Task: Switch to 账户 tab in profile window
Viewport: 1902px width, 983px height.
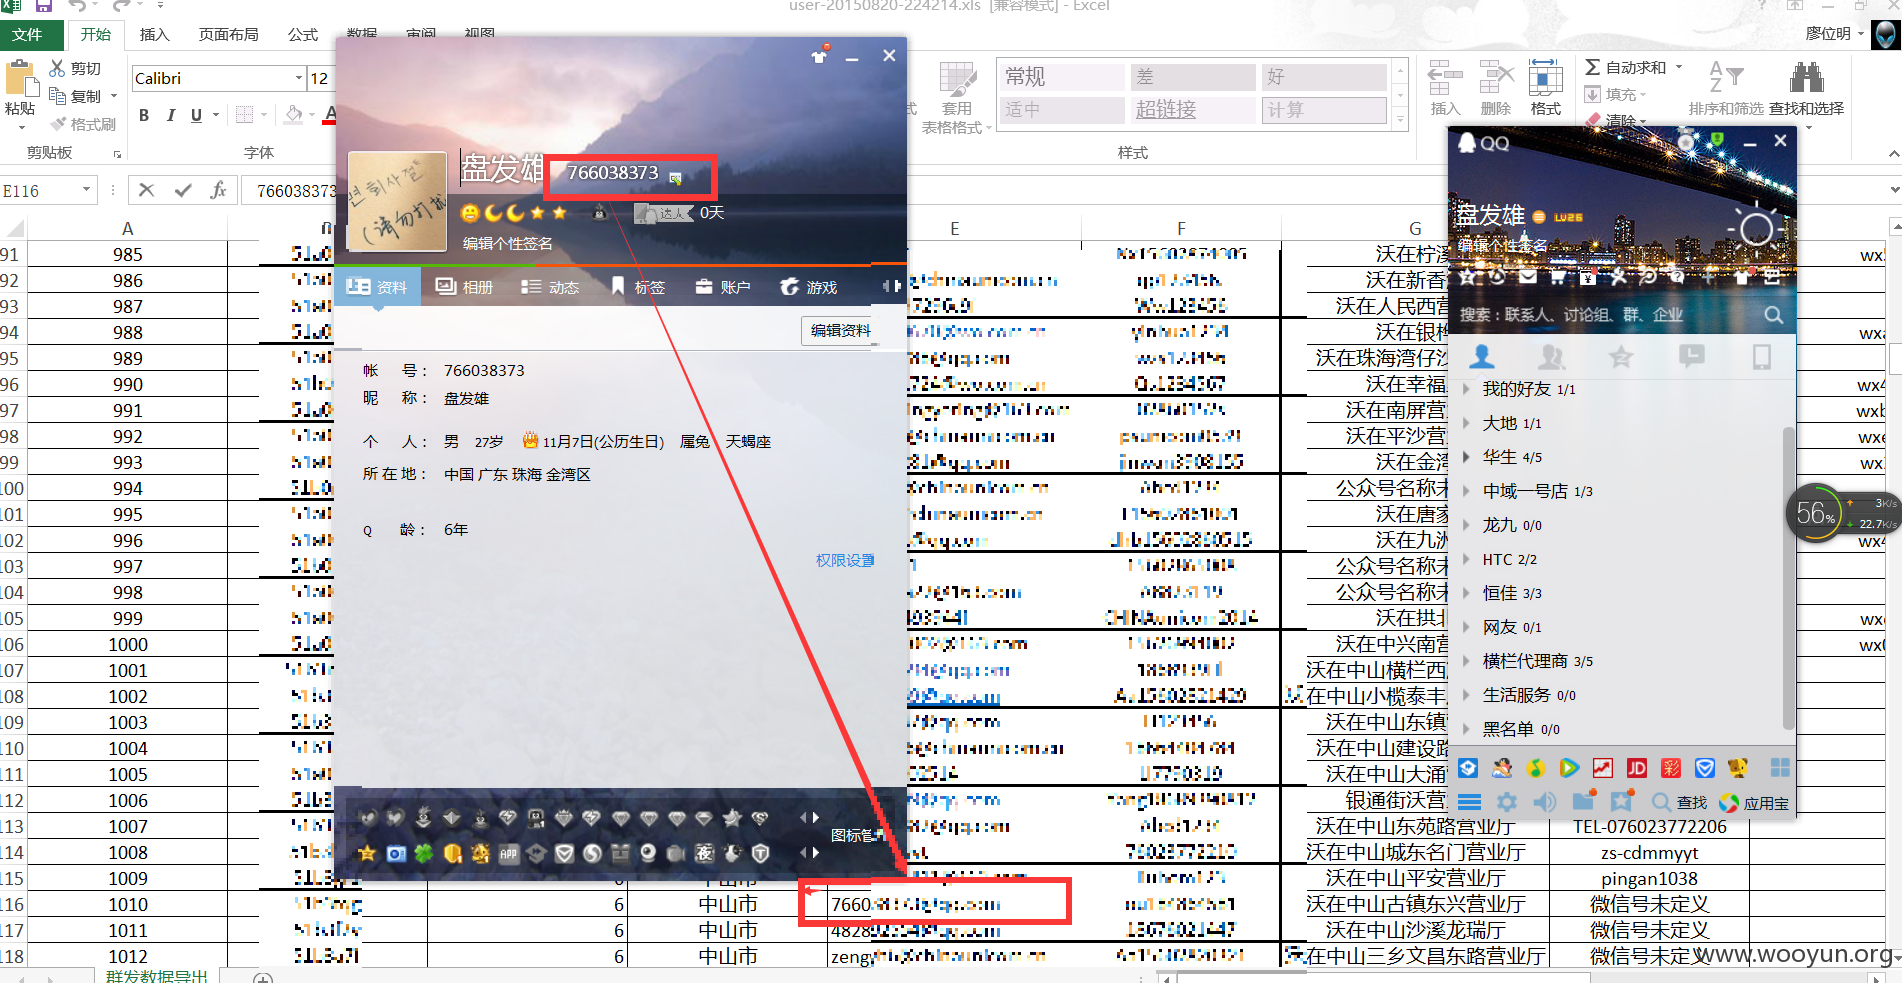Action: tap(723, 287)
